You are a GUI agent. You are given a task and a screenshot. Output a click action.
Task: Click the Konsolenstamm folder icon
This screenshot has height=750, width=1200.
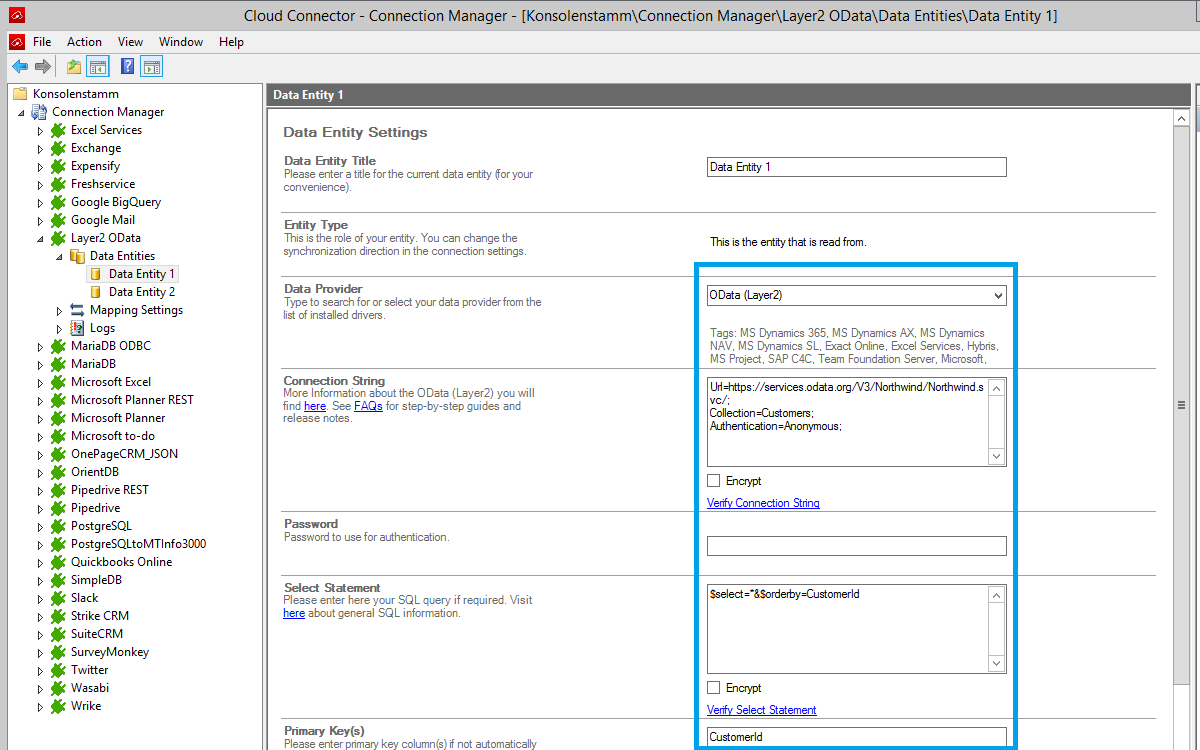20,94
